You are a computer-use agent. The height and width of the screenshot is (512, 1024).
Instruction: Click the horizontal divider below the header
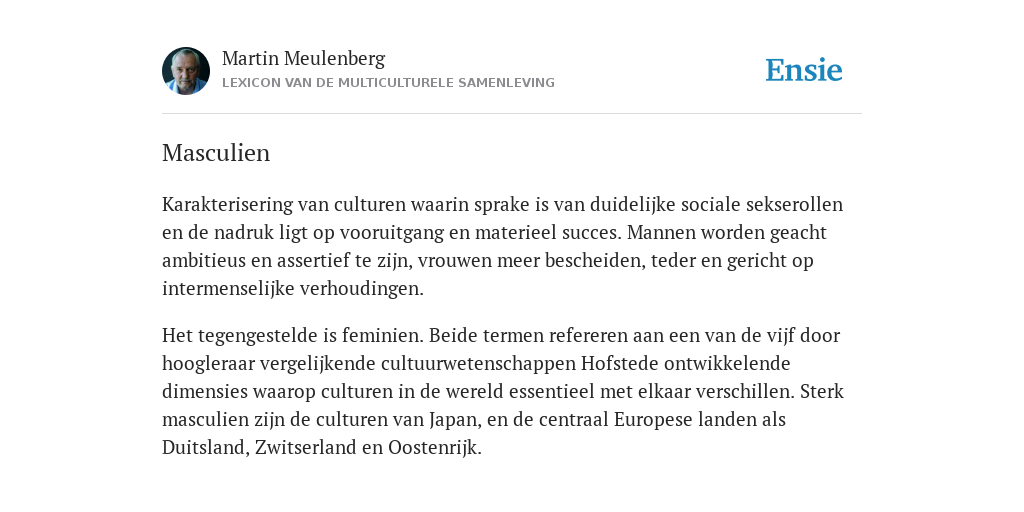(512, 114)
